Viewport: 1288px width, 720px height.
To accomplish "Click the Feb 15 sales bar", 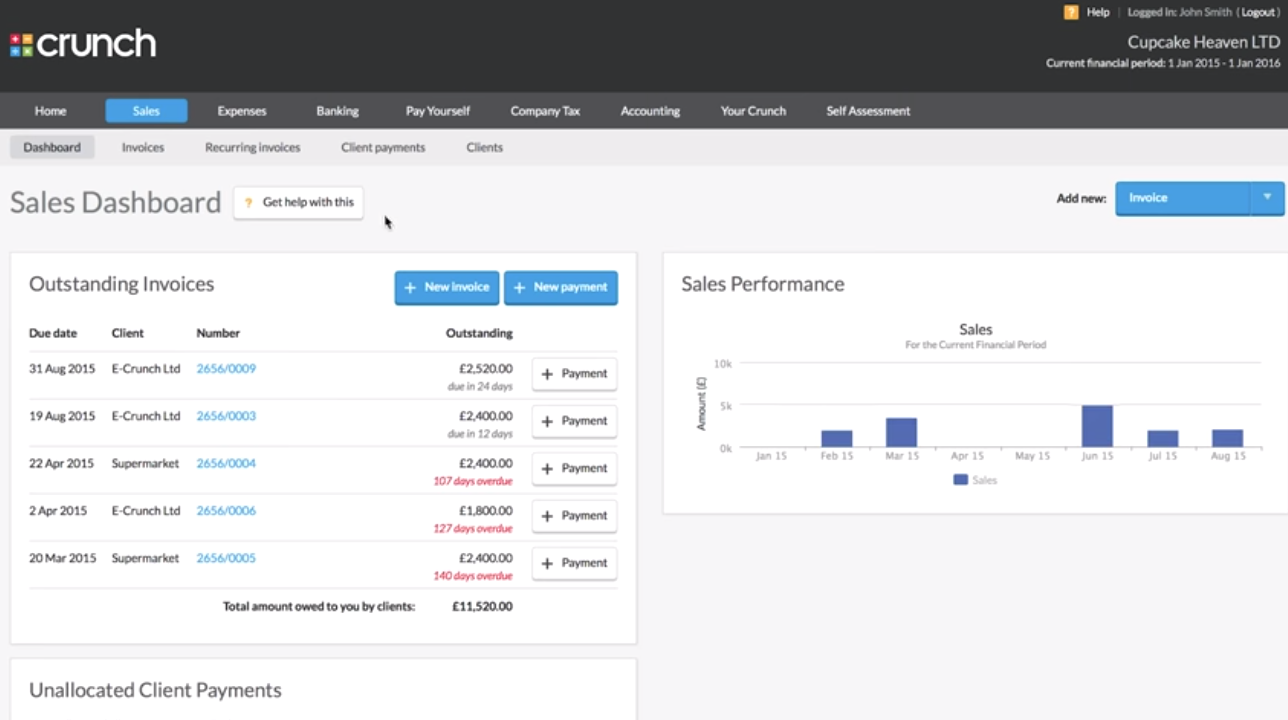I will pyautogui.click(x=837, y=439).
